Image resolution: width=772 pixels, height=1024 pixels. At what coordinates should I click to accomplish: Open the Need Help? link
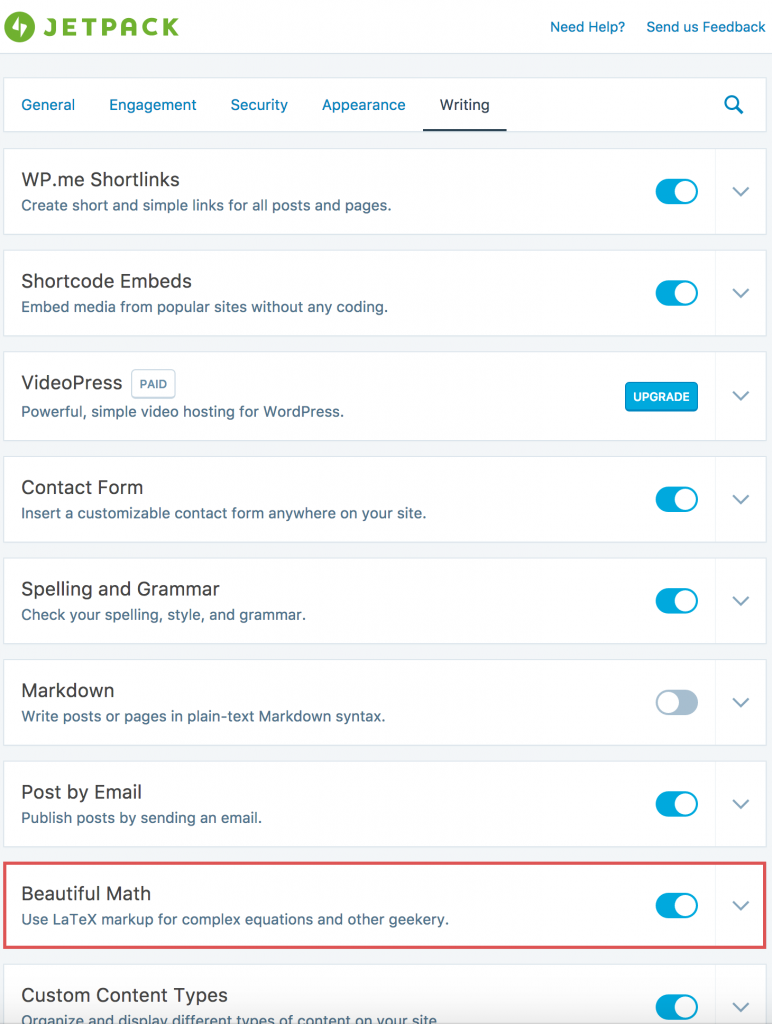pyautogui.click(x=587, y=27)
